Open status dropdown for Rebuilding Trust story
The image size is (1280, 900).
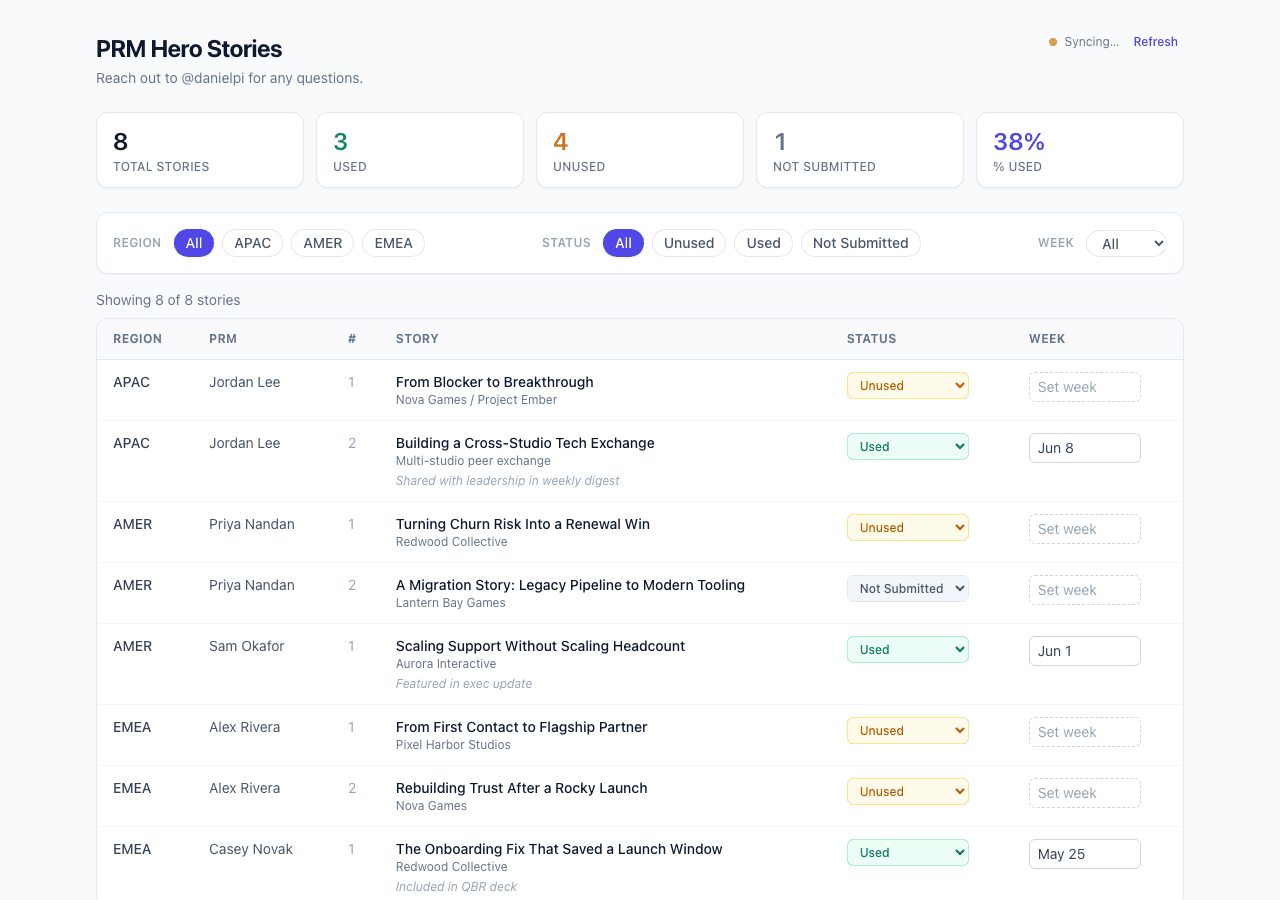click(908, 792)
